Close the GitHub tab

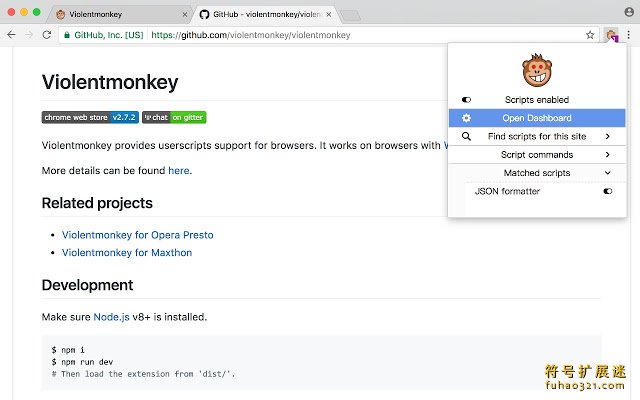coord(329,14)
